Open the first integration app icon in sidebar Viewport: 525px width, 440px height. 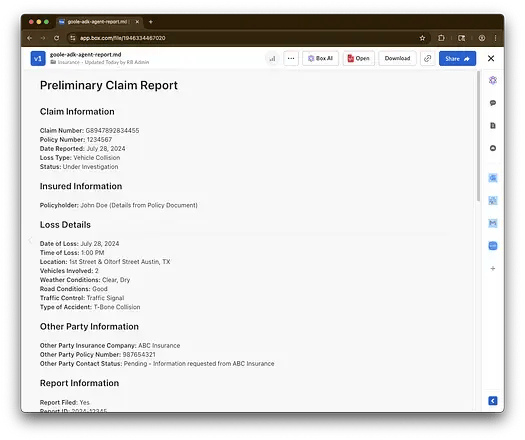coord(493,178)
